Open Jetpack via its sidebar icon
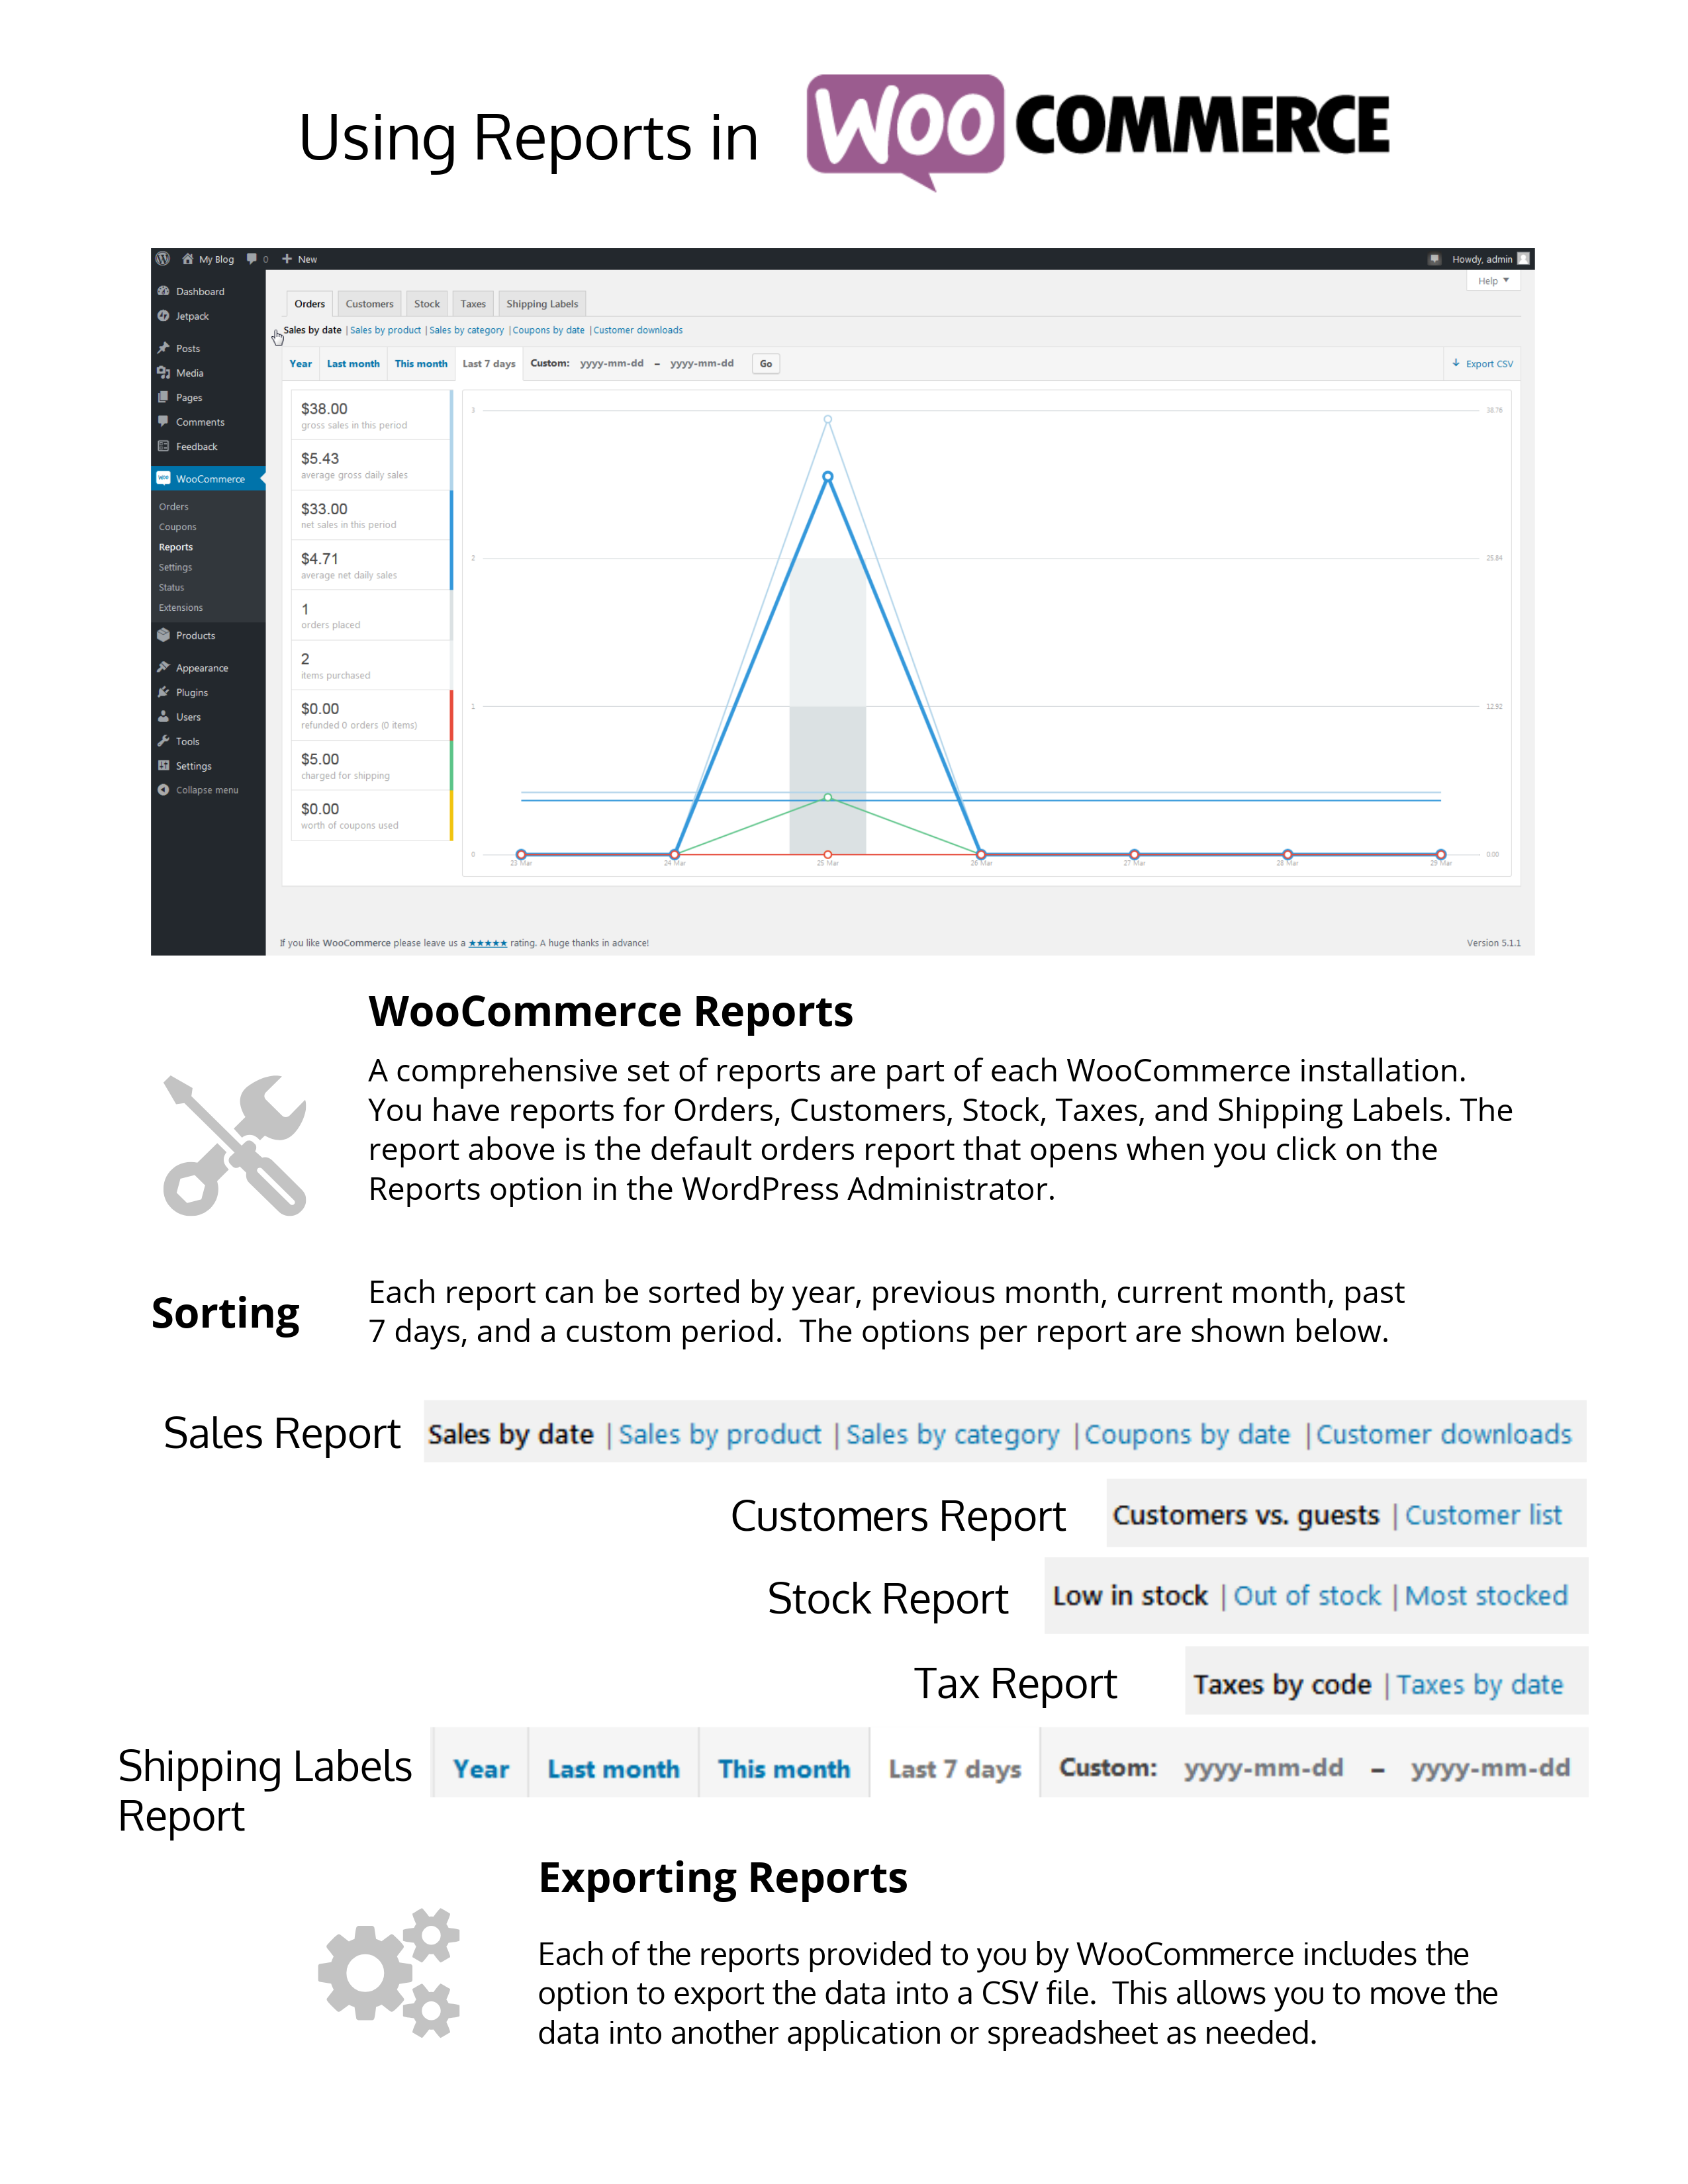Image resolution: width=1688 pixels, height=2184 pixels. click(x=163, y=316)
